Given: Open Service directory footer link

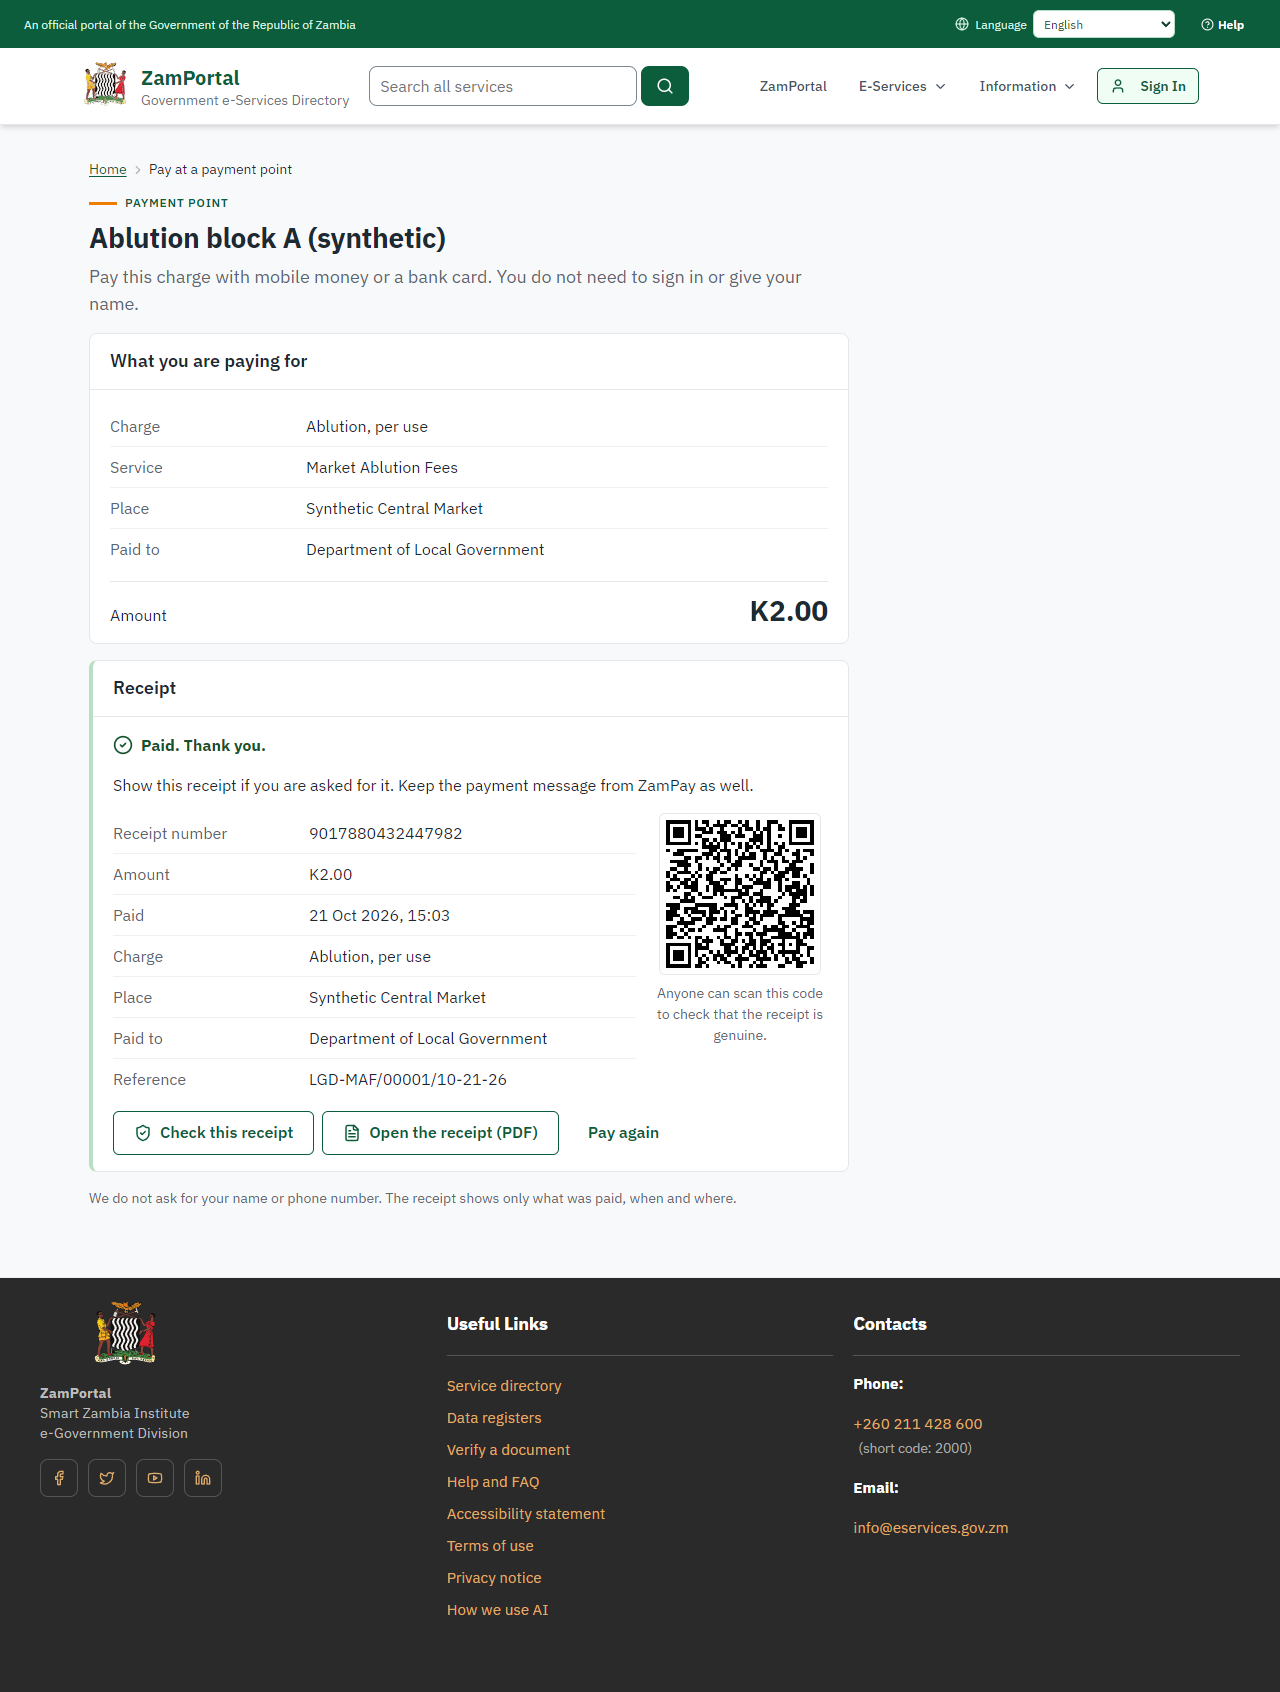Looking at the screenshot, I should click(504, 1386).
